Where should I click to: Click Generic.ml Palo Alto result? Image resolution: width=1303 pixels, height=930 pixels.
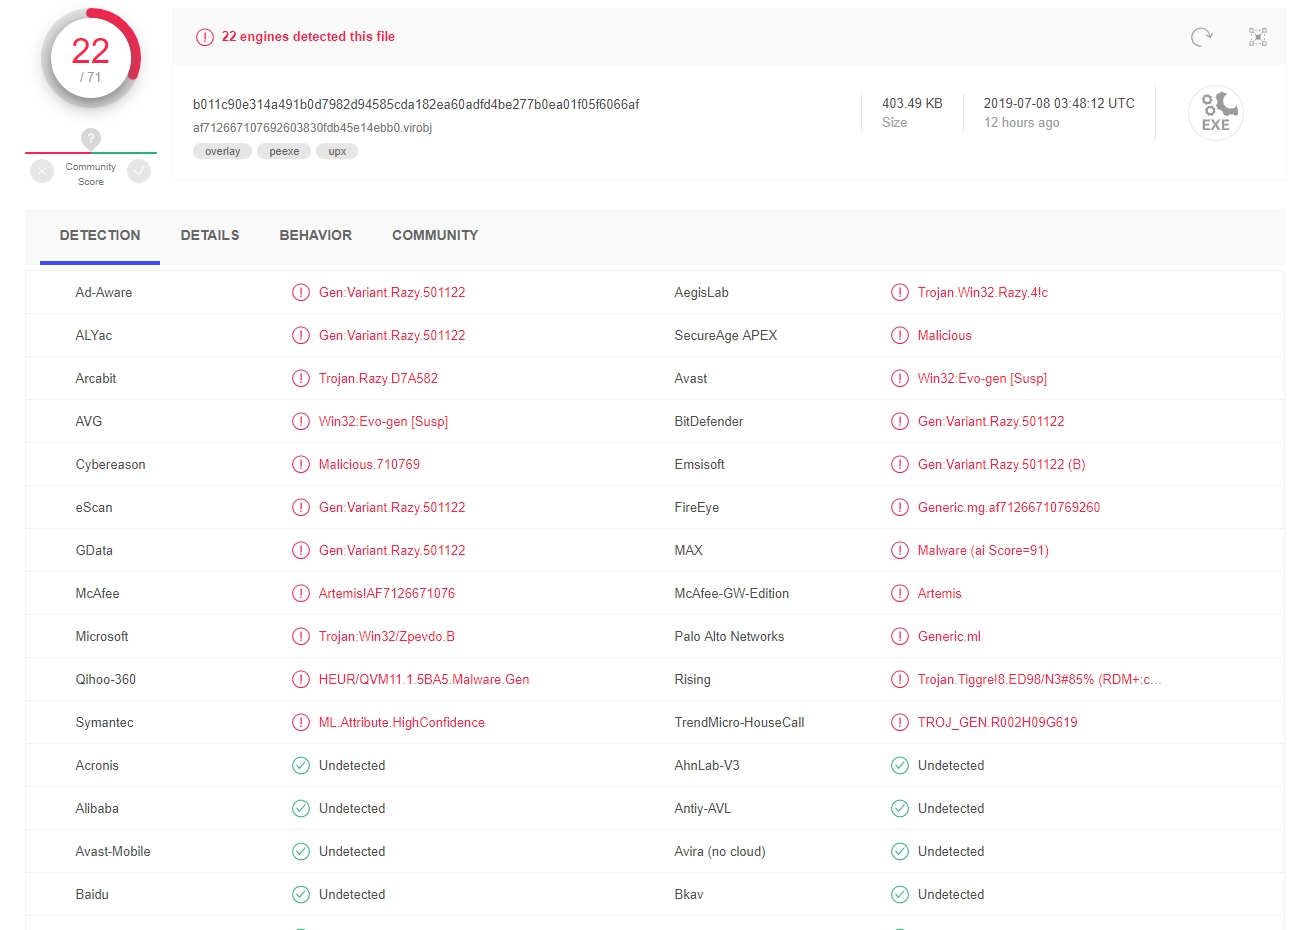(949, 636)
